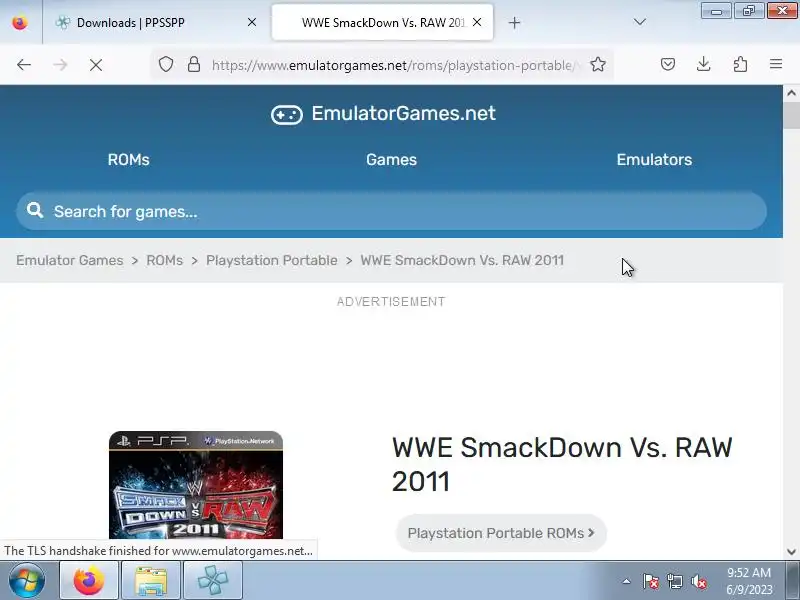Open the network tray icon
The width and height of the screenshot is (800, 600).
point(674,581)
